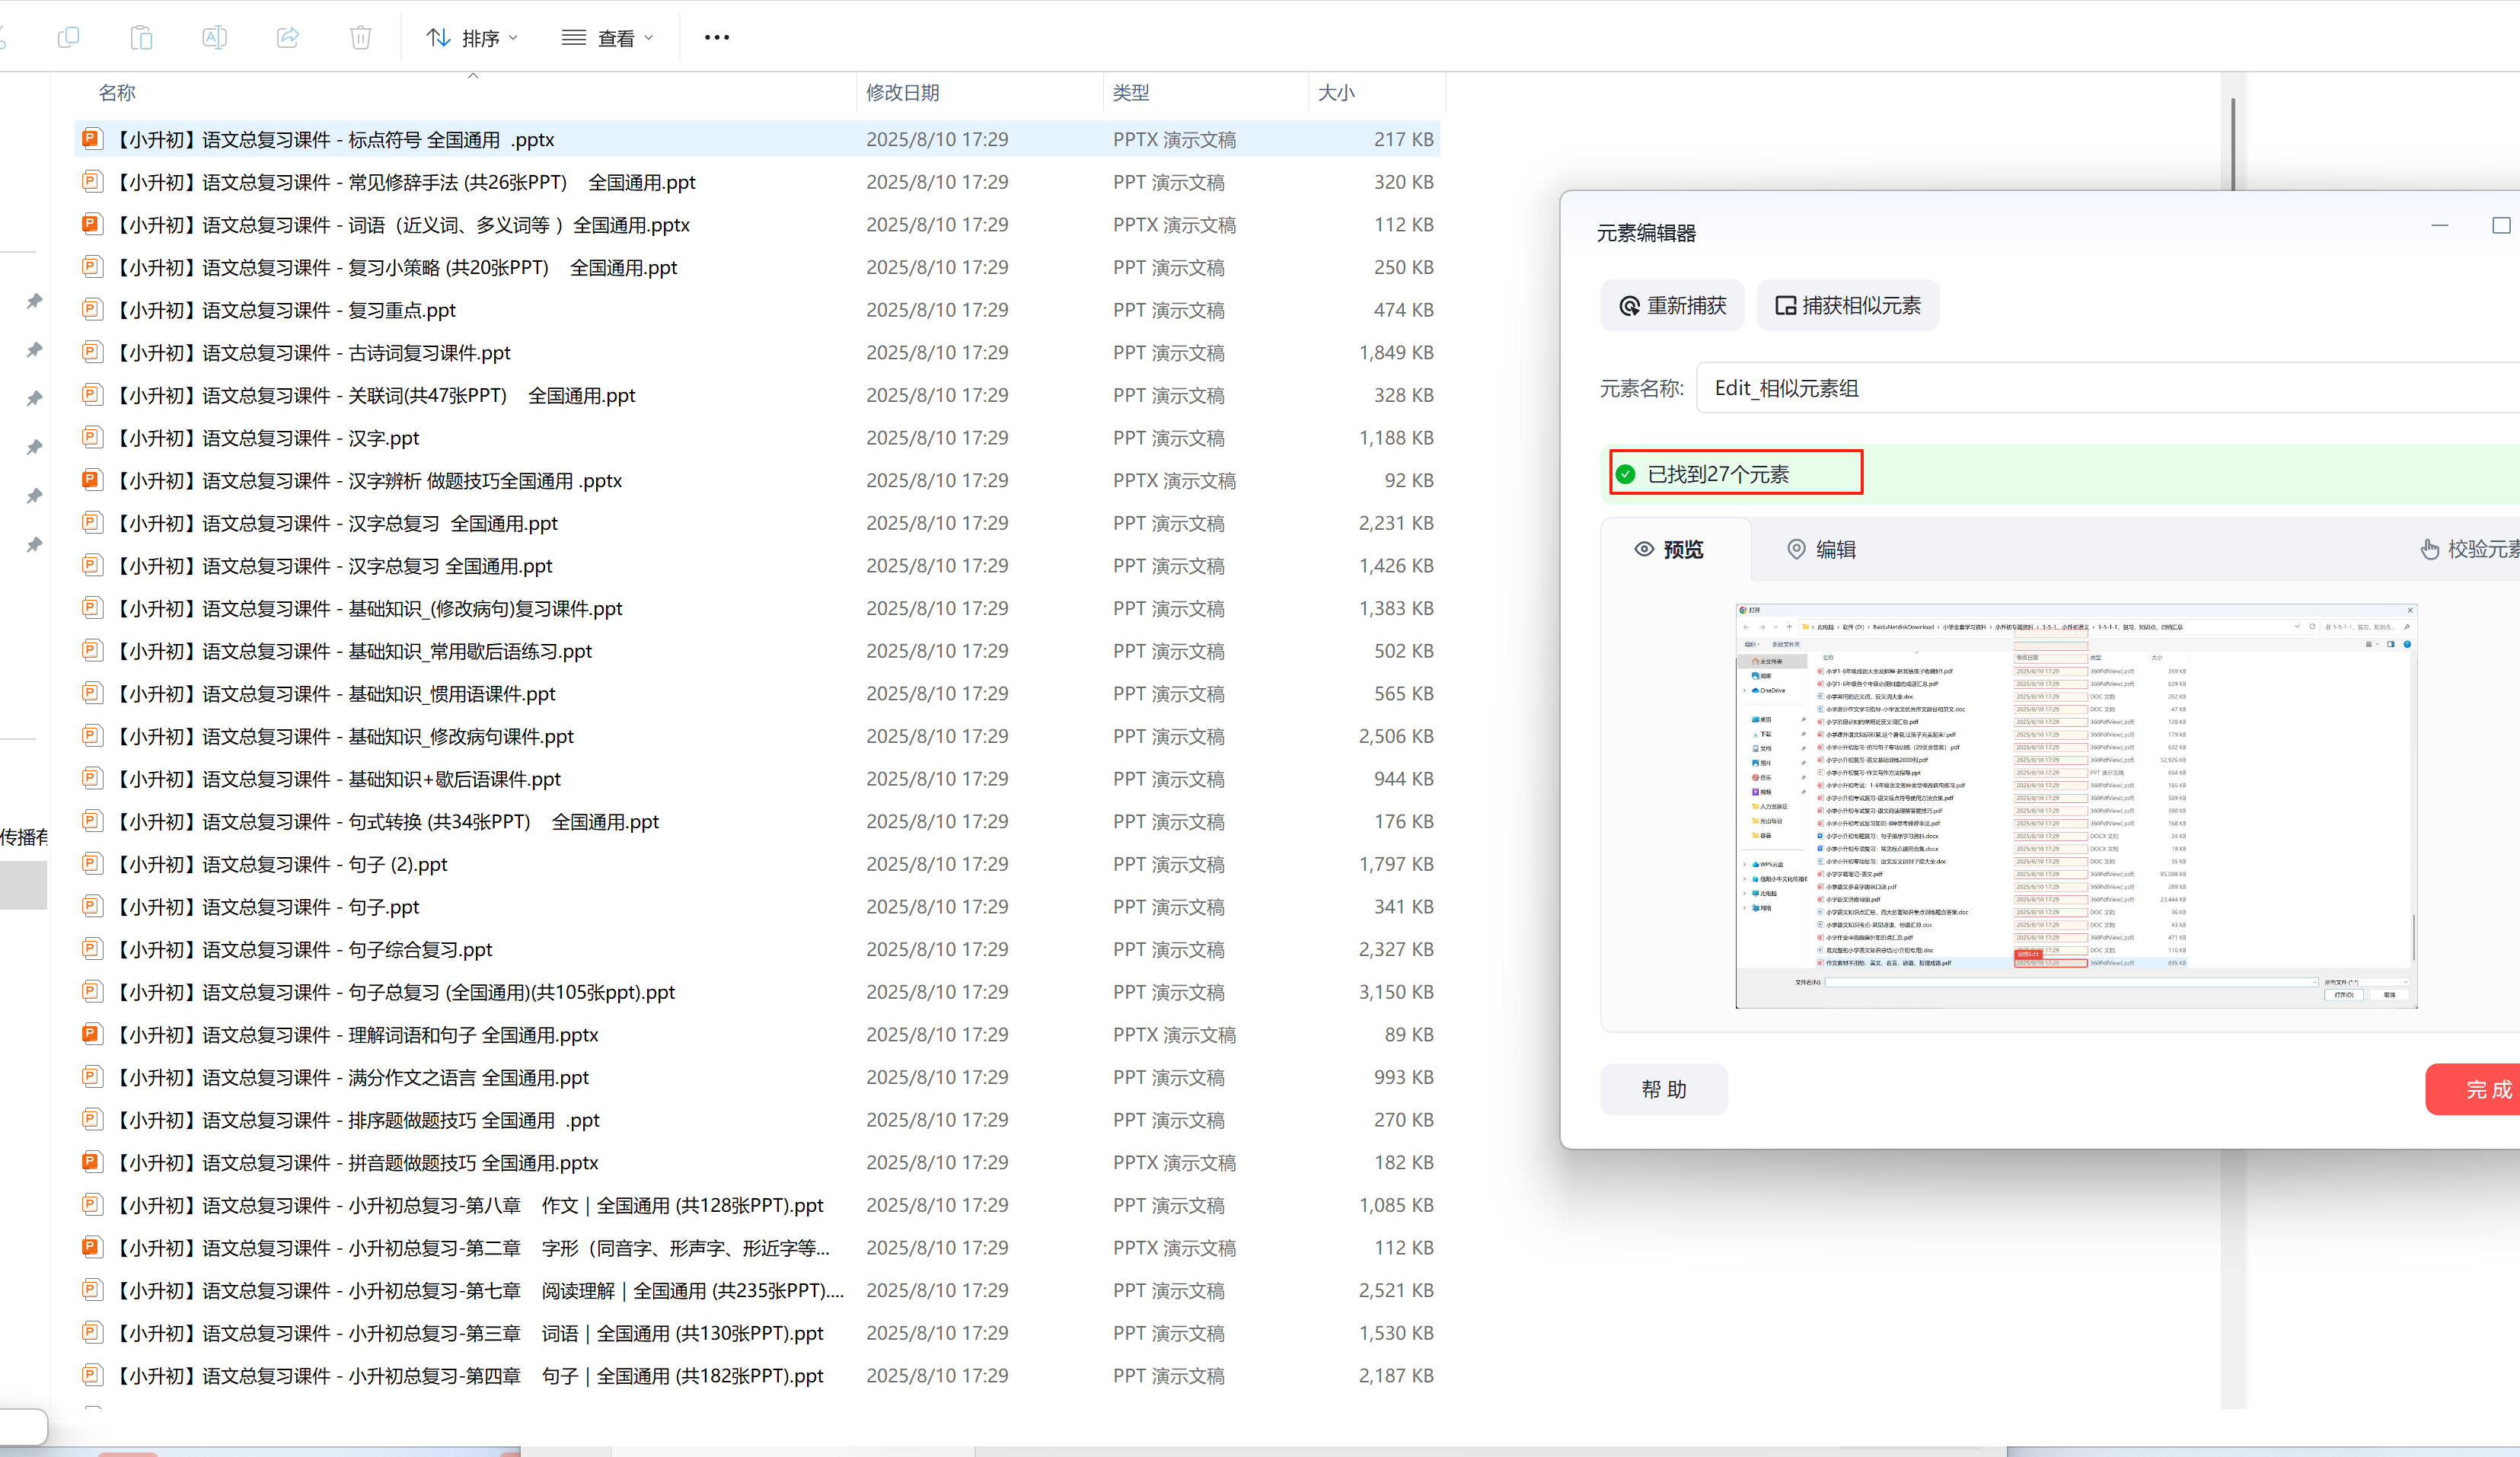The height and width of the screenshot is (1457, 2520).
Task: Click the copy icon in the toolbar
Action: click(69, 38)
